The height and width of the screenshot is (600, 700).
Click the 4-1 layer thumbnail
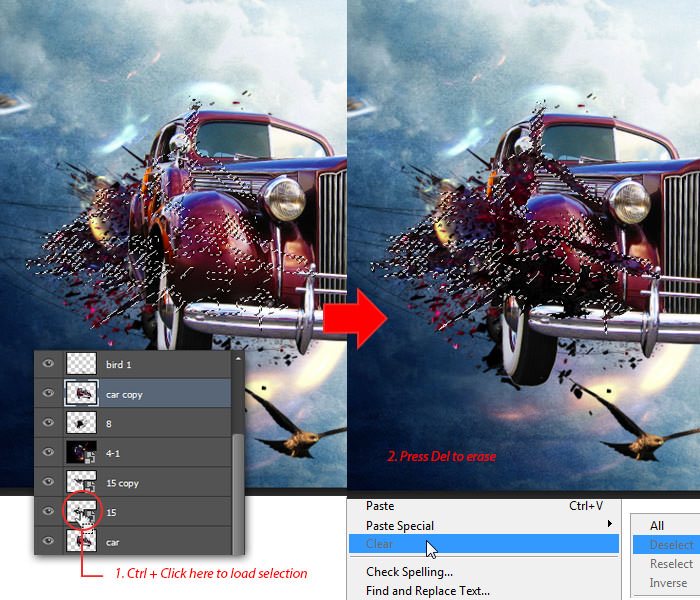point(81,452)
